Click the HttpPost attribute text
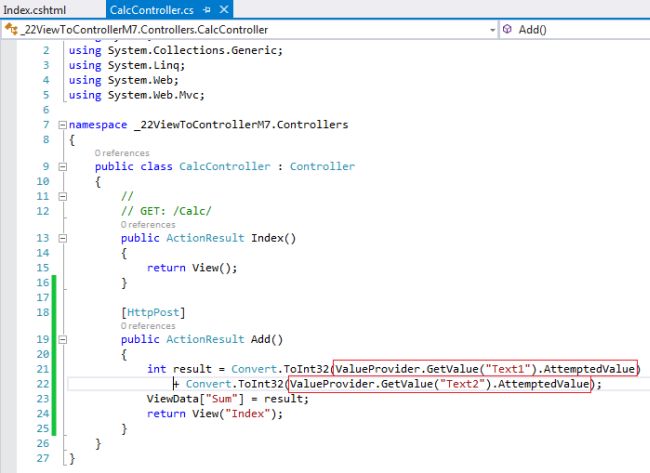Screen dimensions: 650x473 (x=153, y=312)
